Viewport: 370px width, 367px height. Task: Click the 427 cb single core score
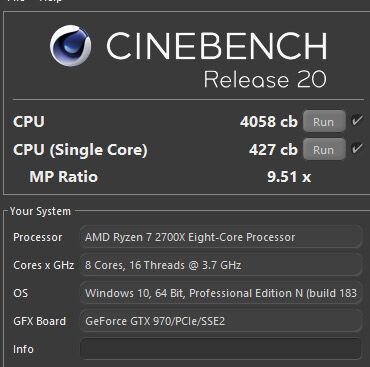pyautogui.click(x=273, y=150)
